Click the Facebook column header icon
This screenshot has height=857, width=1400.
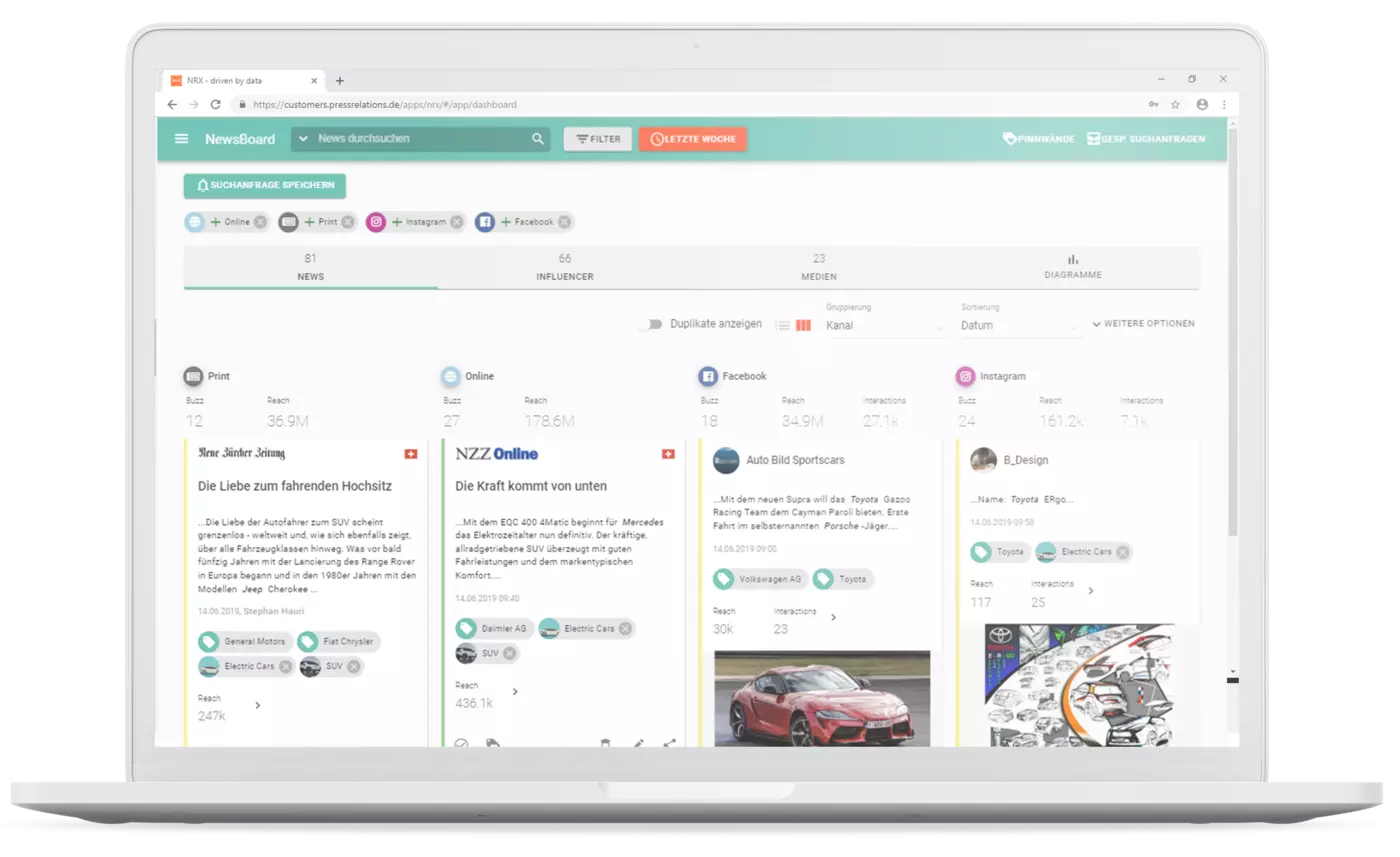coord(708,377)
